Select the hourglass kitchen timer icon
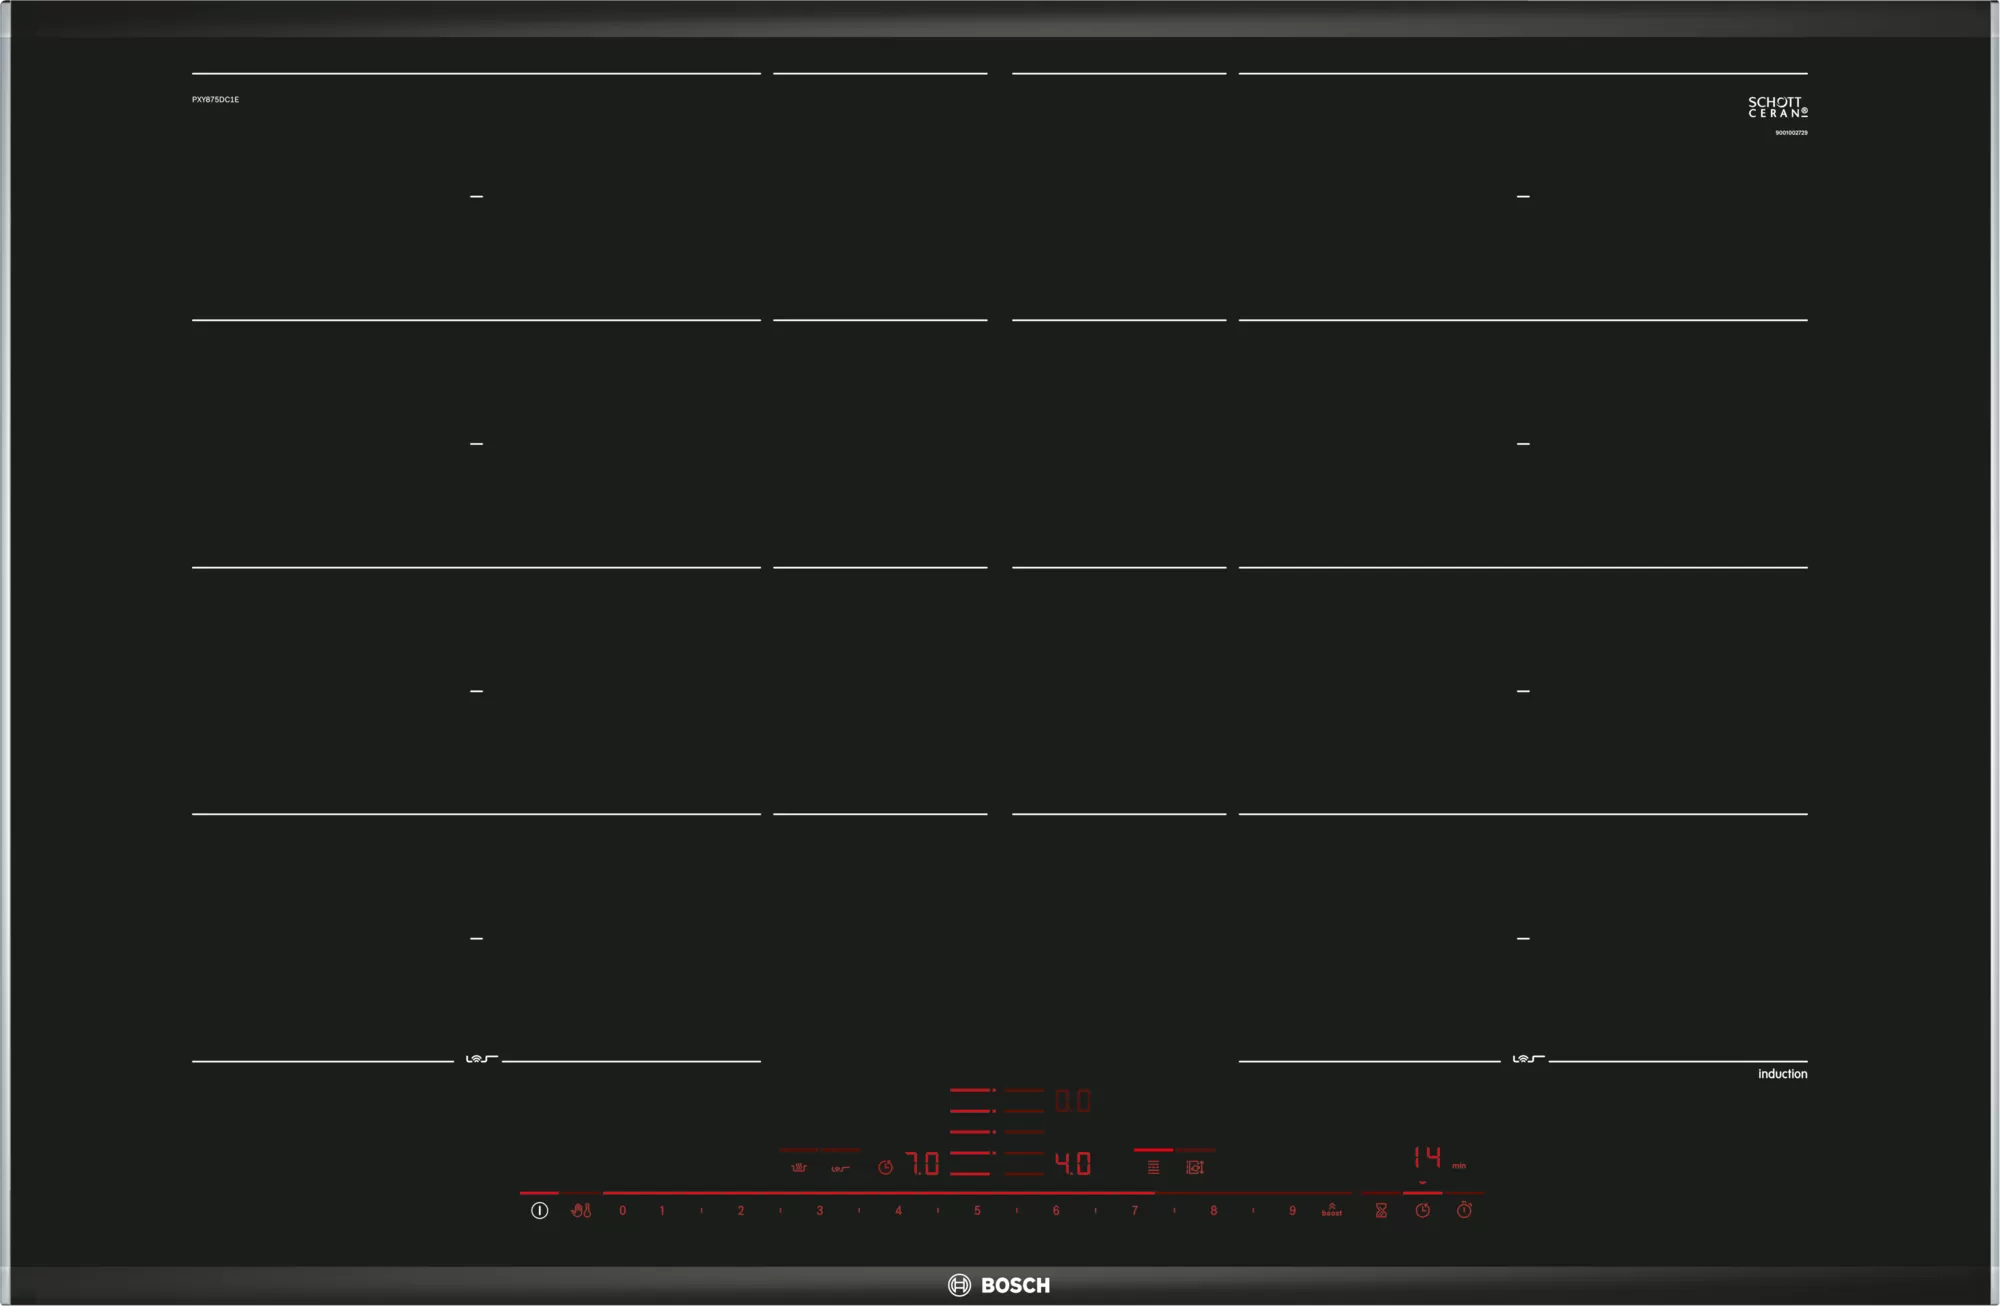 pyautogui.click(x=1381, y=1211)
